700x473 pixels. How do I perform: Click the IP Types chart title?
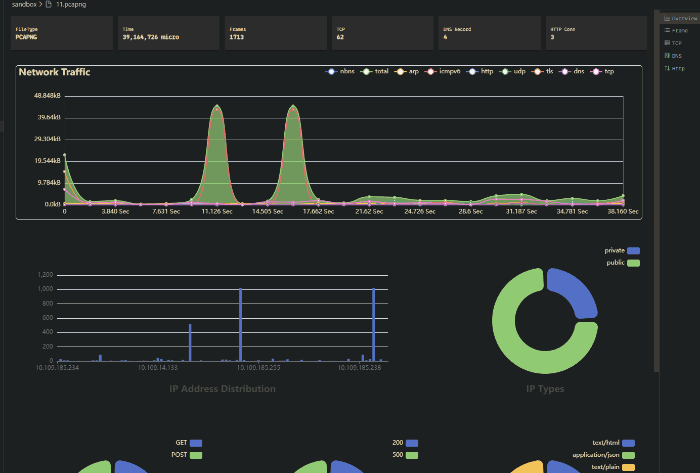pyautogui.click(x=545, y=389)
